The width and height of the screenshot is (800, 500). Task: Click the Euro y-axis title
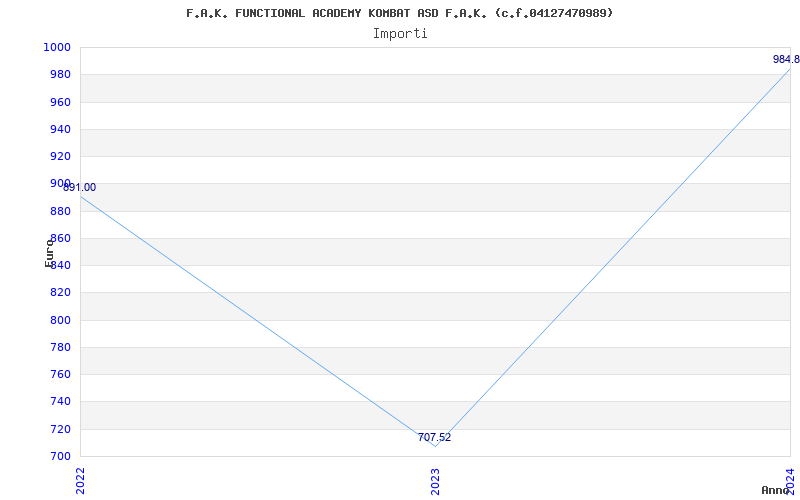49,253
